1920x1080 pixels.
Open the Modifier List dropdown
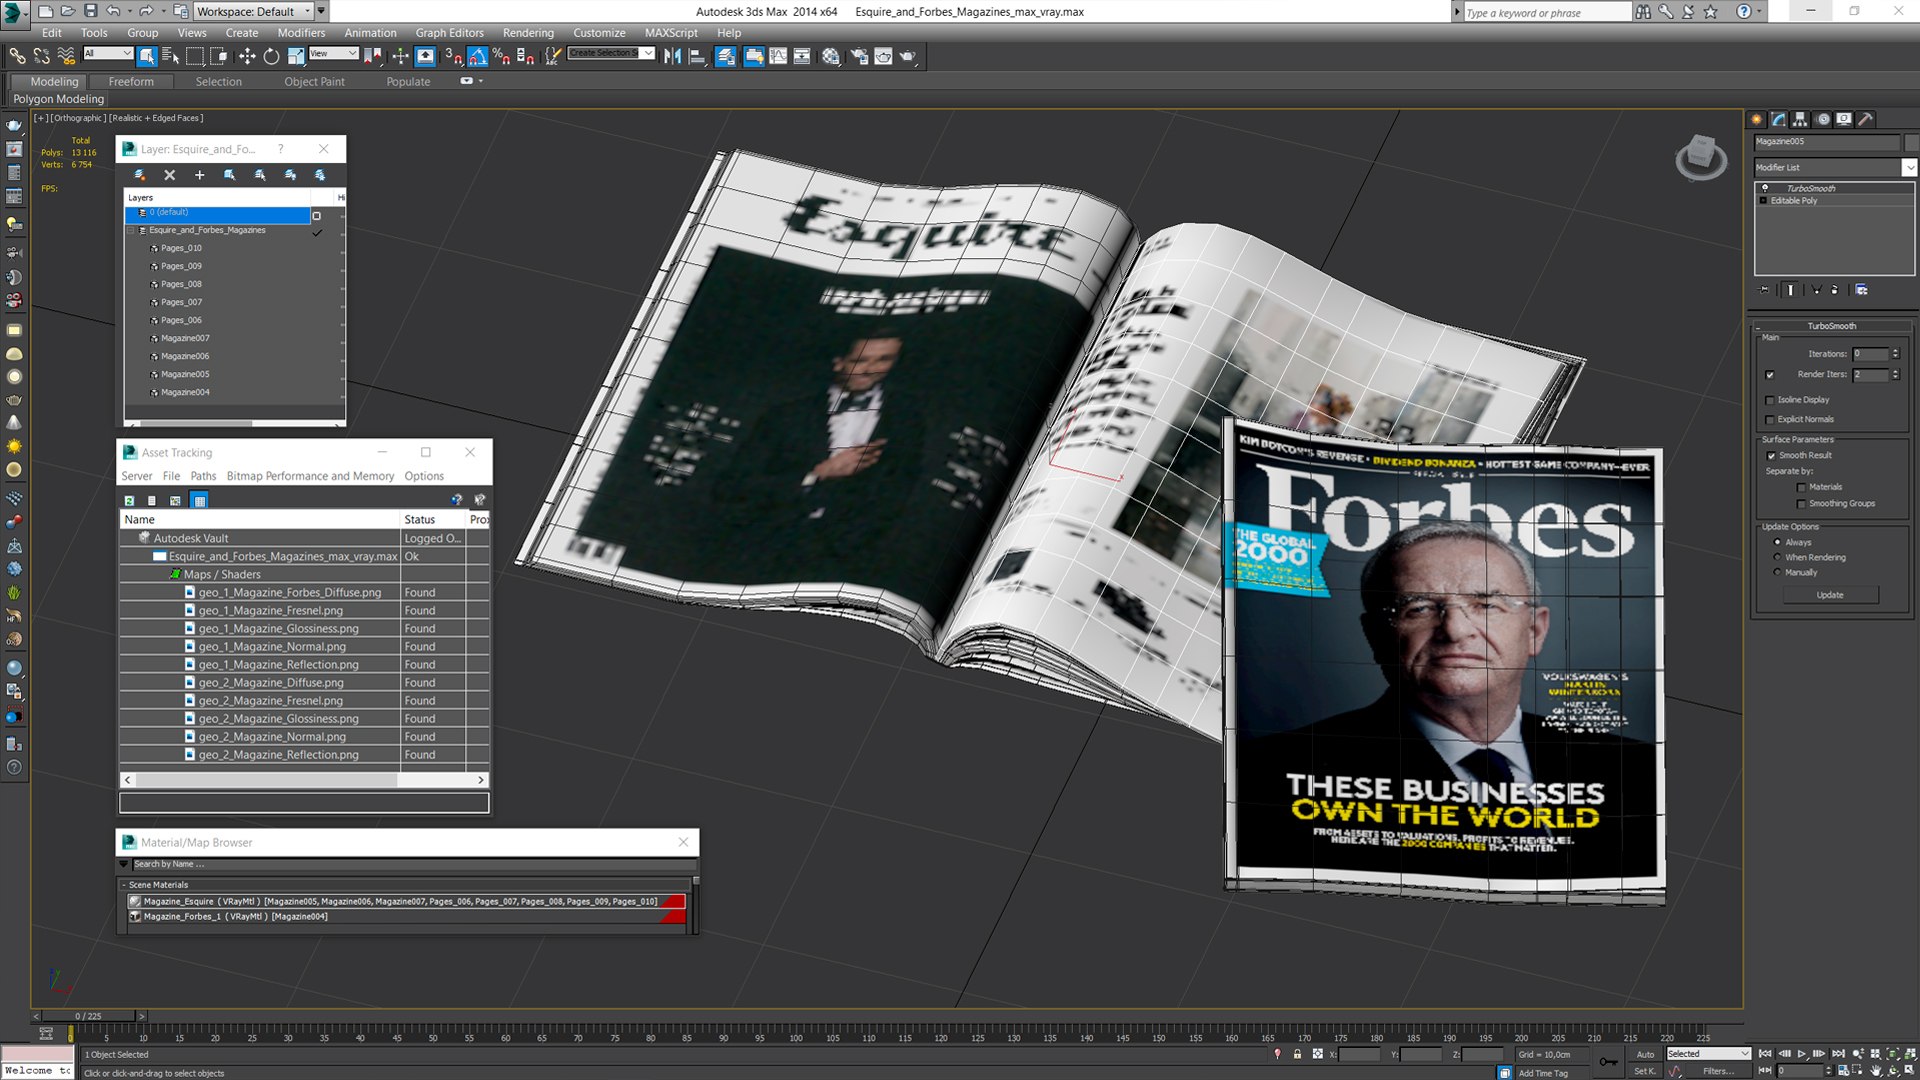pos(1835,168)
